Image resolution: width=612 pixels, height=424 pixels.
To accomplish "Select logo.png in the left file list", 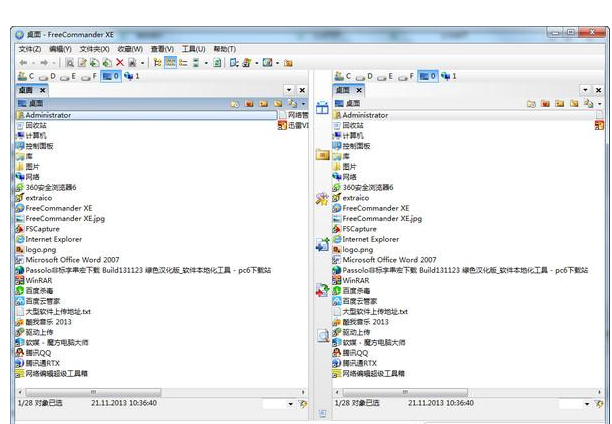I will pyautogui.click(x=36, y=249).
